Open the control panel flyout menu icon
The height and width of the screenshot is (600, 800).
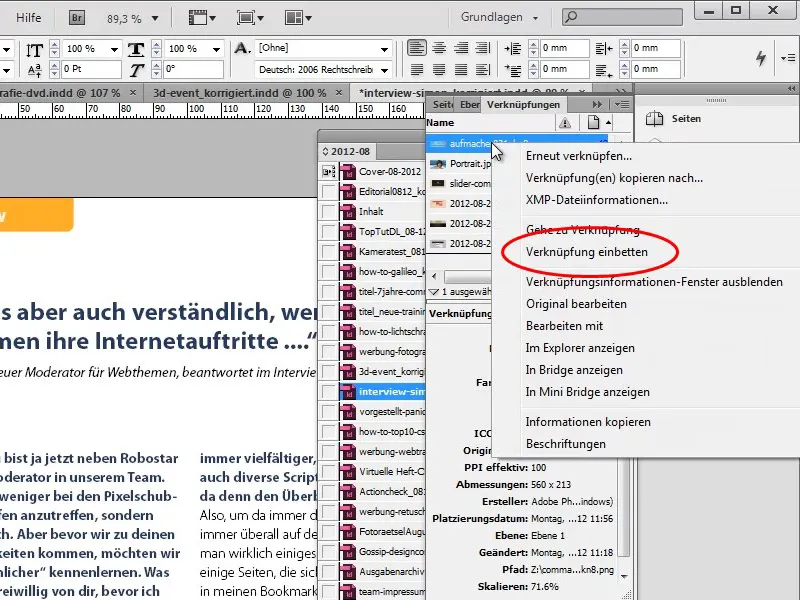pyautogui.click(x=788, y=58)
